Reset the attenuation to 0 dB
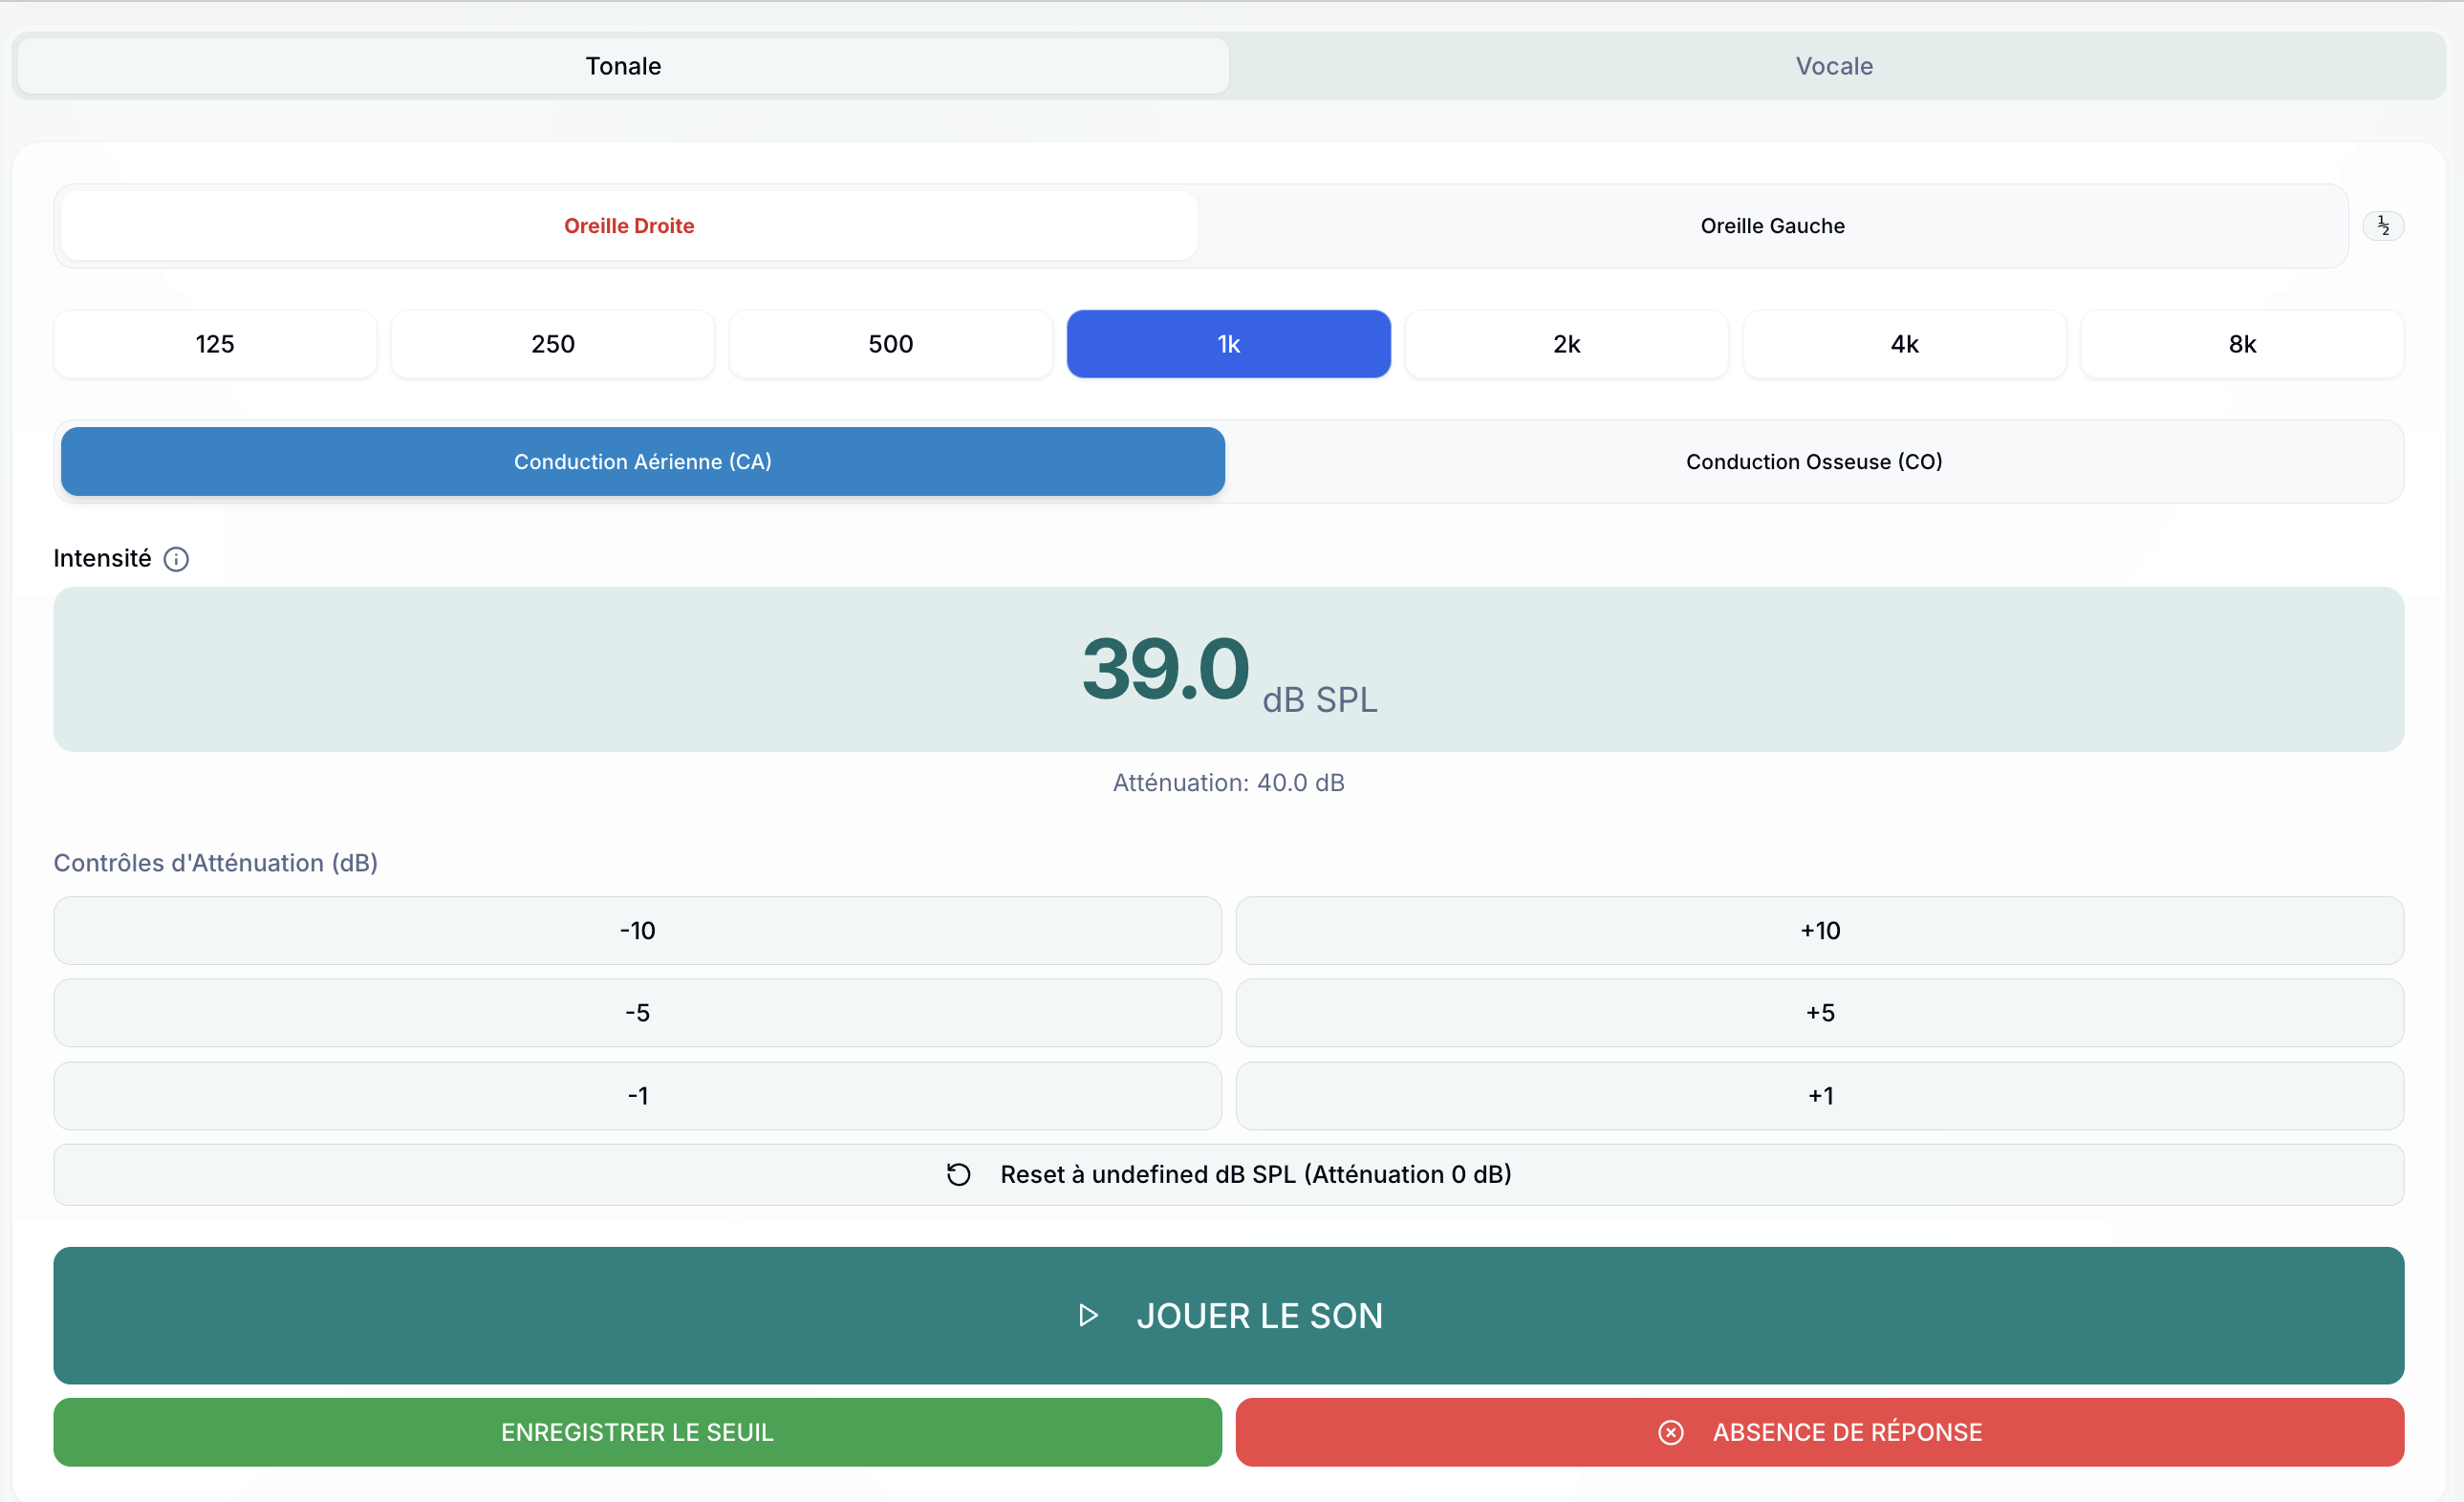This screenshot has height=1502, width=2464. coord(1228,1174)
